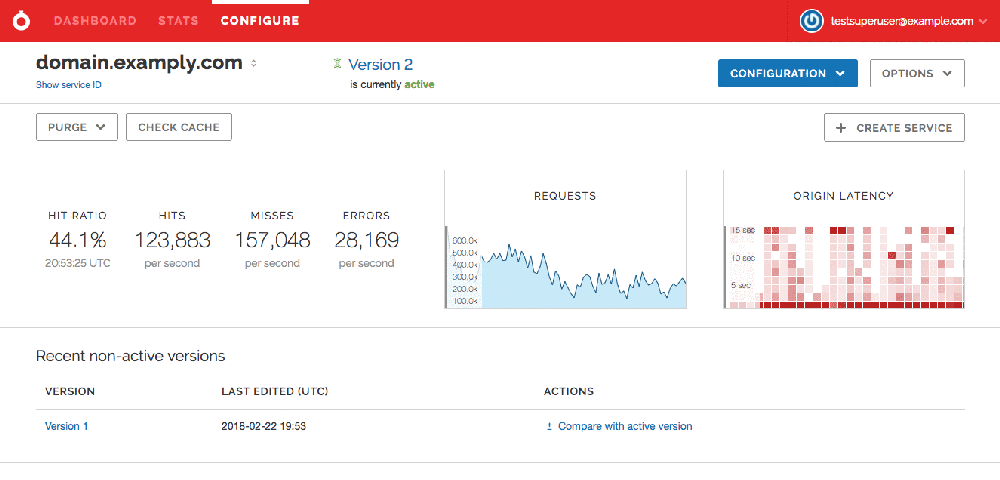Open the service switcher arrows beside domain name
This screenshot has width=1000, height=480.
254,64
